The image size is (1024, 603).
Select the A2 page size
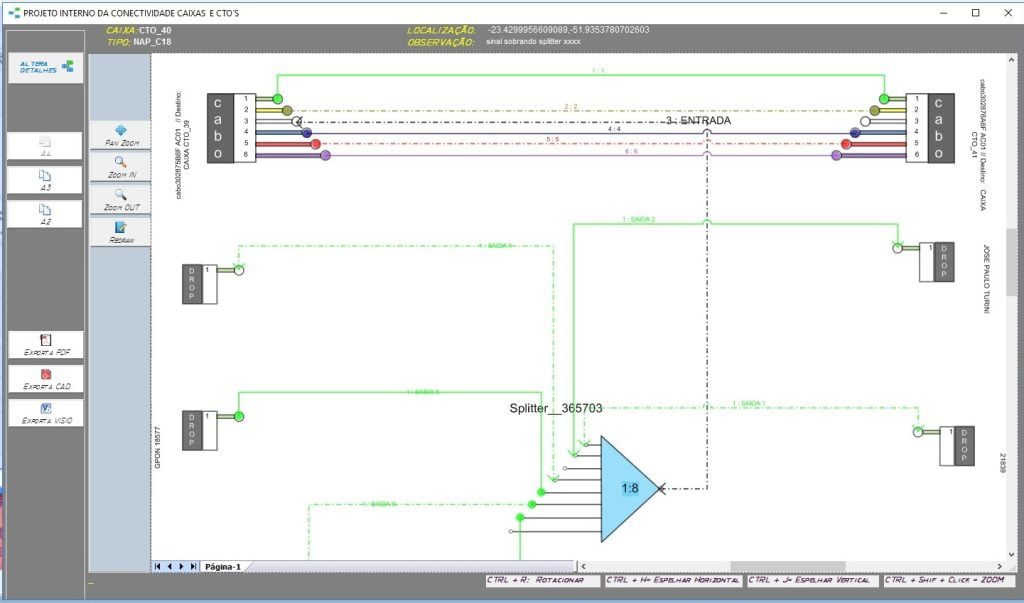(46, 214)
